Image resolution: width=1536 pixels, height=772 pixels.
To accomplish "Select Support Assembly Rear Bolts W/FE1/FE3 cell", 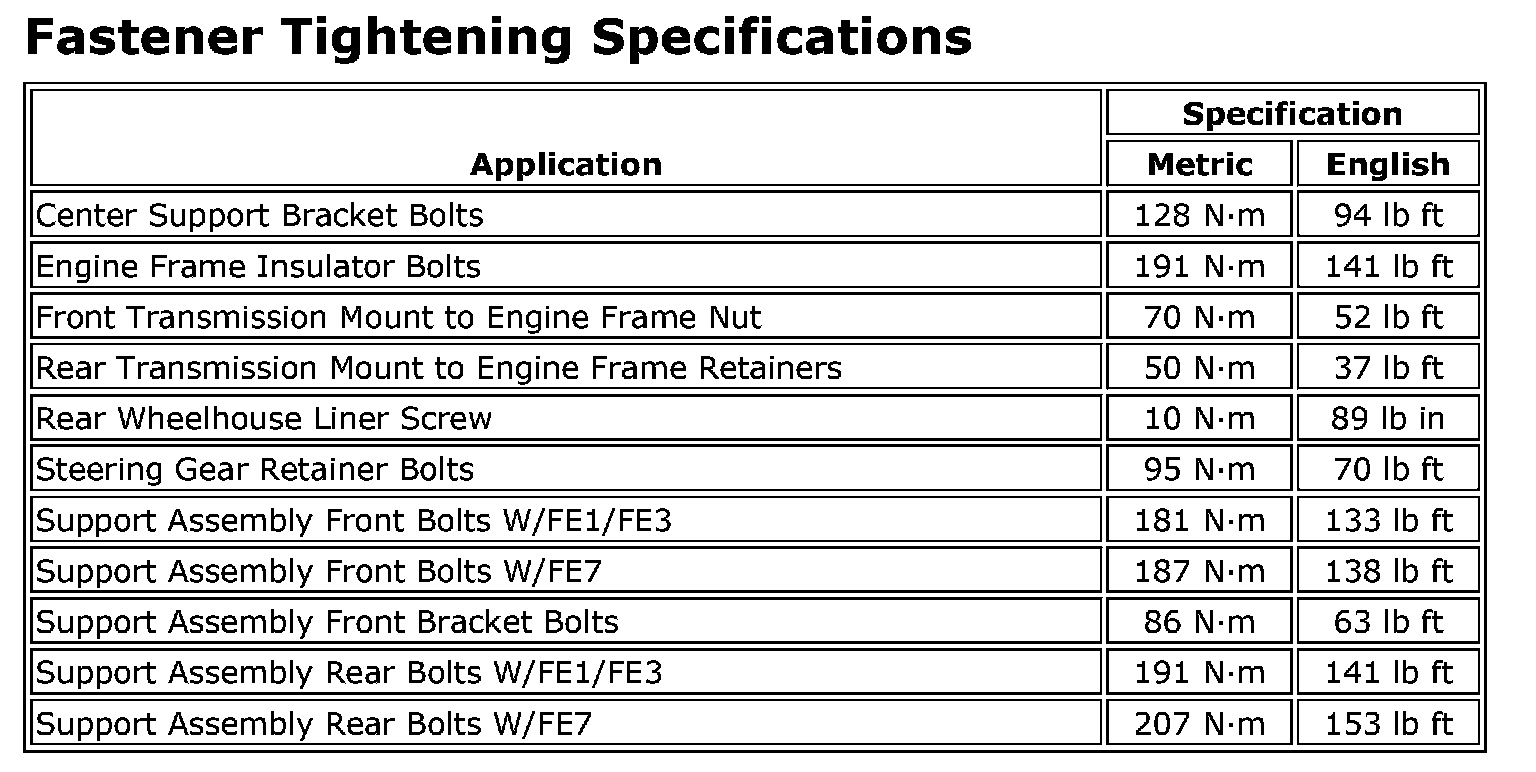I will (349, 672).
